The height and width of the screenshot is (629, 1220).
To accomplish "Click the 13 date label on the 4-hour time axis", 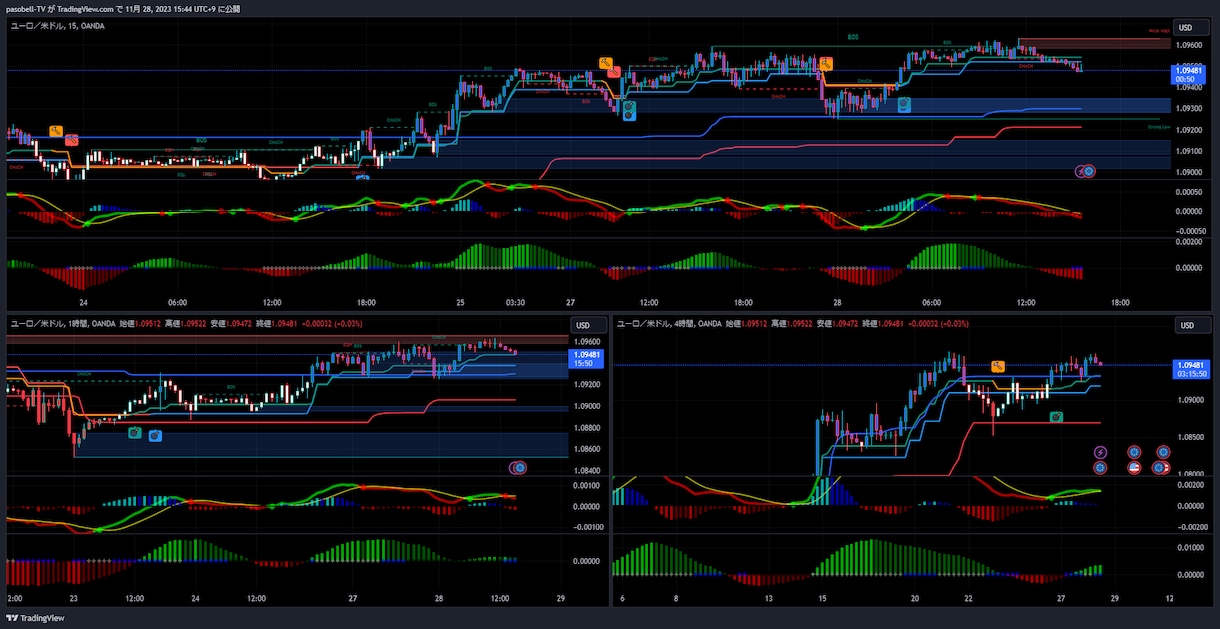I will tap(767, 598).
